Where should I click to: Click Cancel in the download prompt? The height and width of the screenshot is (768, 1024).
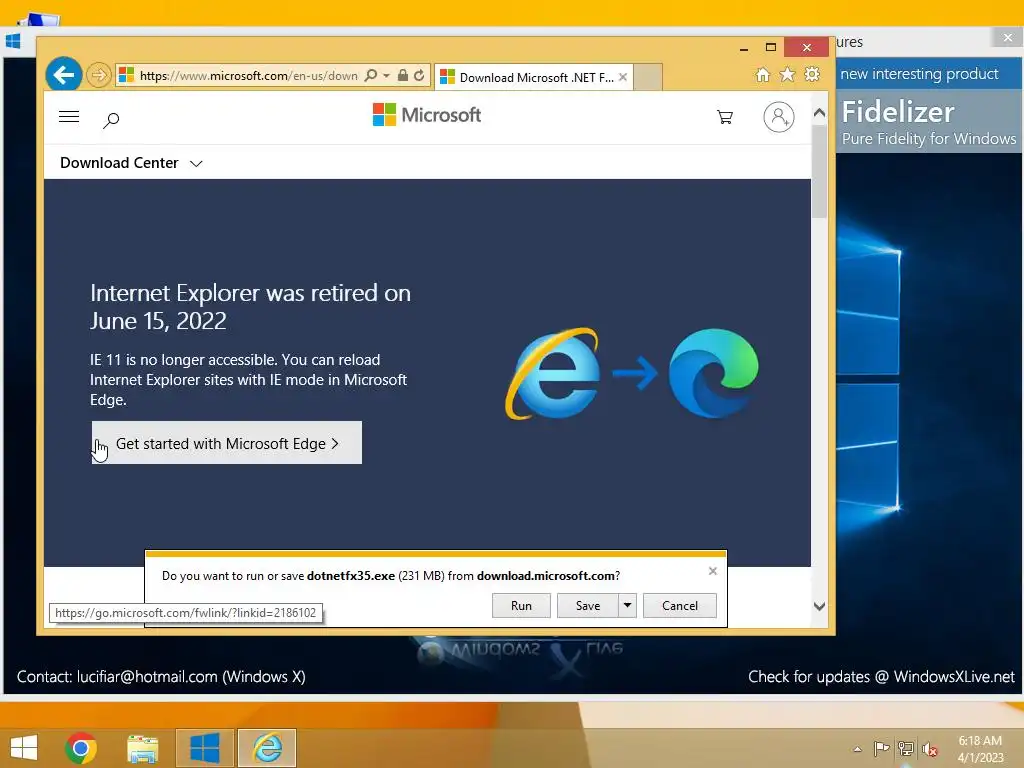point(680,605)
